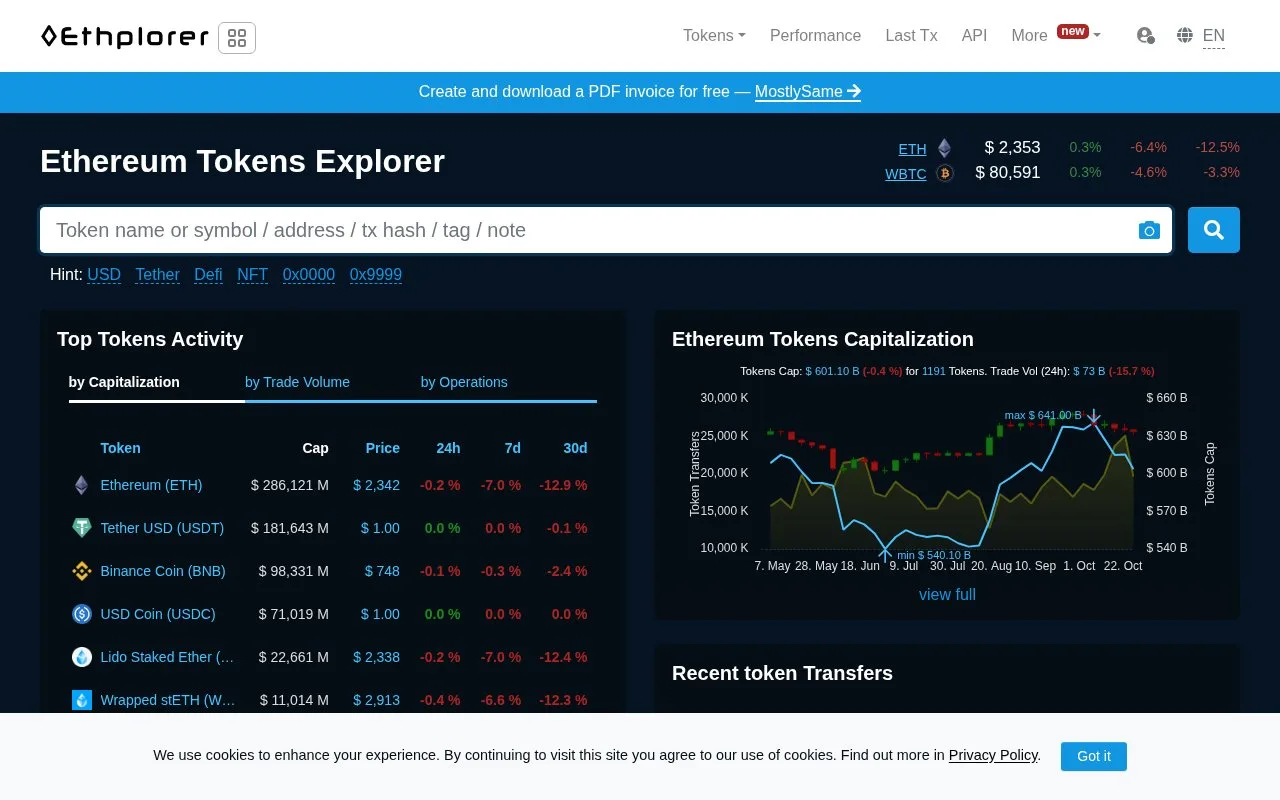Click the Tether hint link
The height and width of the screenshot is (800, 1280).
coord(158,275)
